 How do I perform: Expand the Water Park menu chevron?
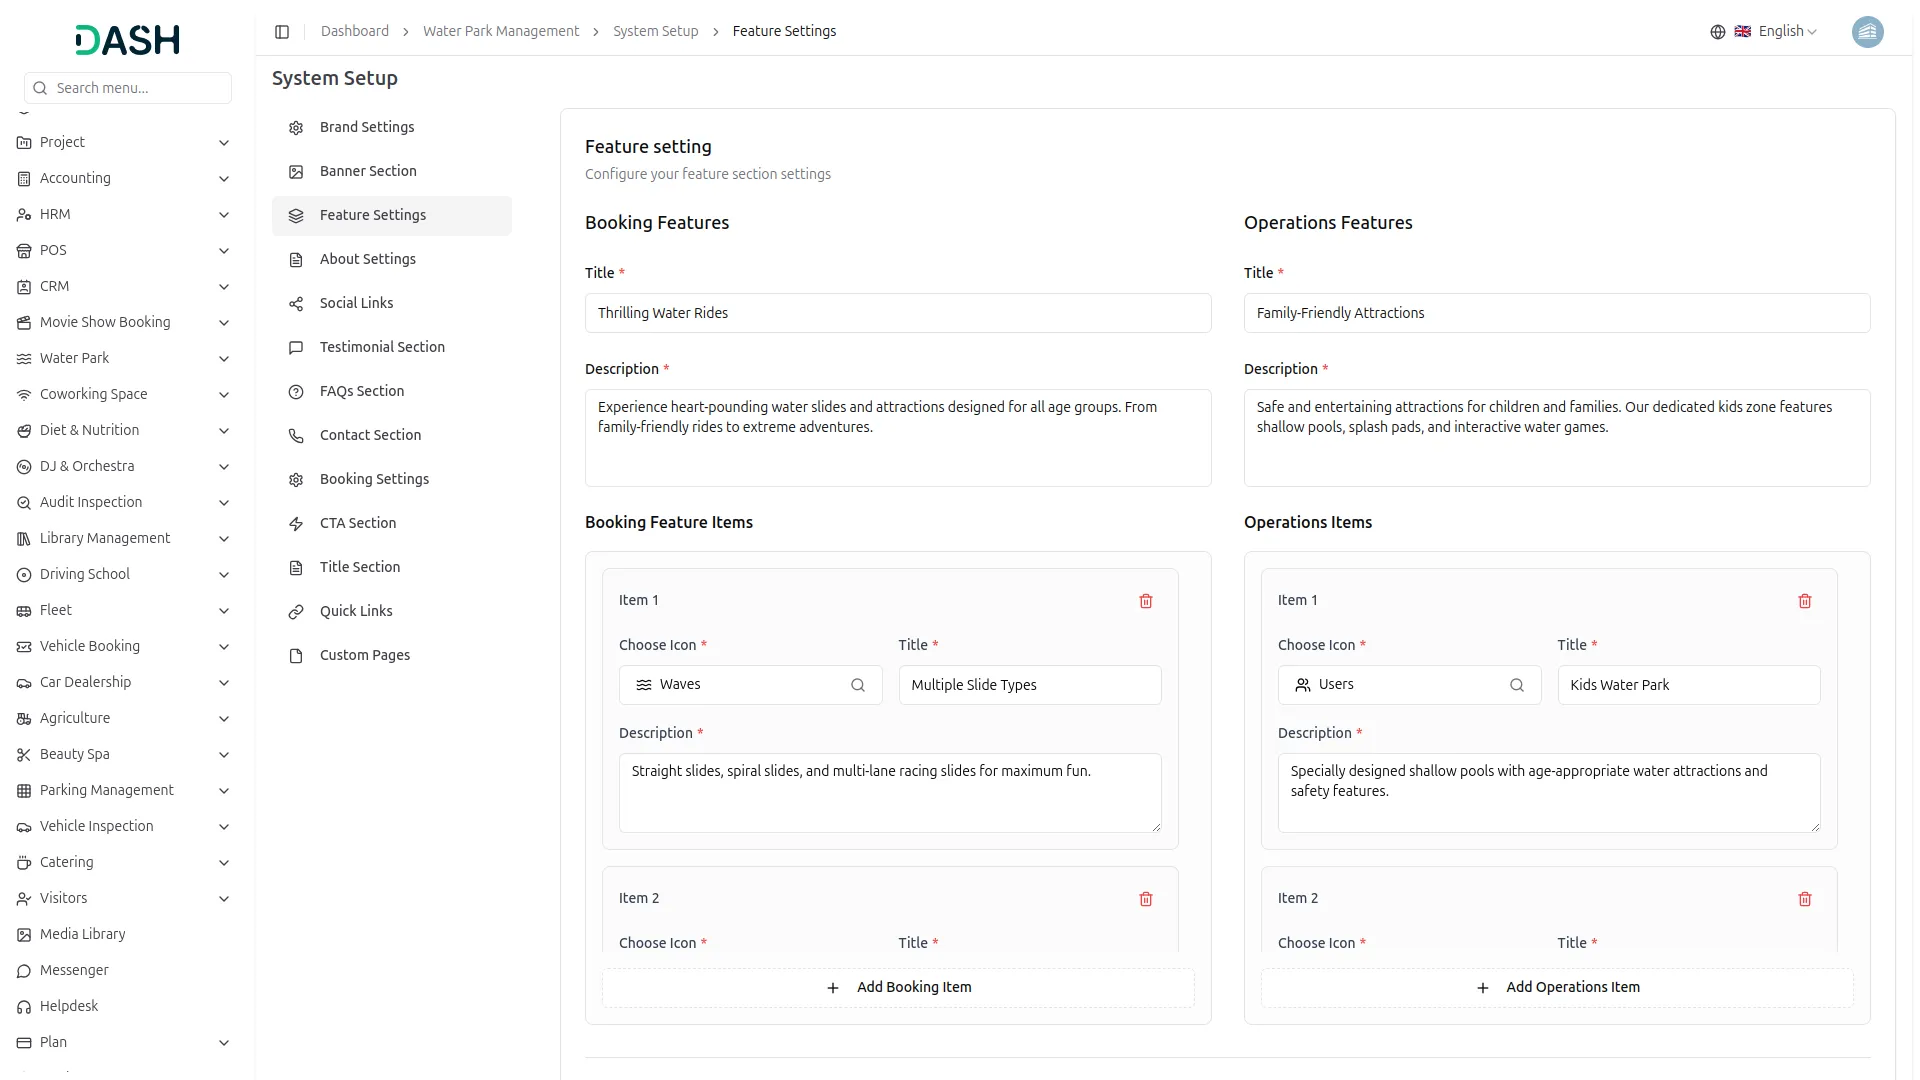[224, 359]
